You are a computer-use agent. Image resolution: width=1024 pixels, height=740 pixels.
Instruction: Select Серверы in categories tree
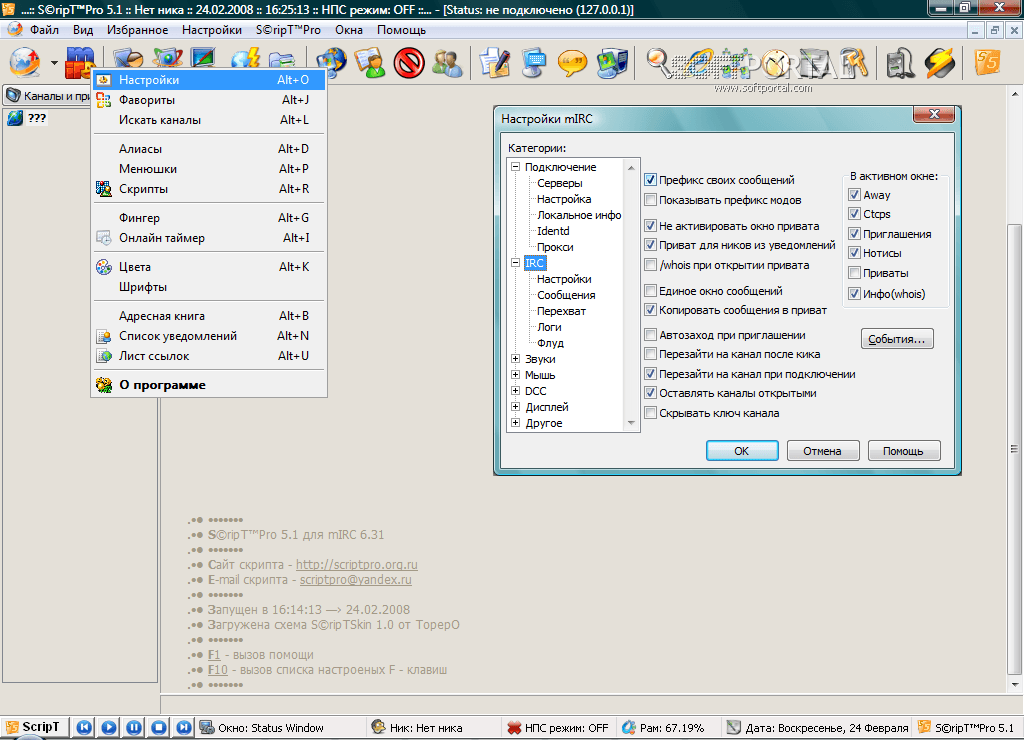click(x=560, y=183)
